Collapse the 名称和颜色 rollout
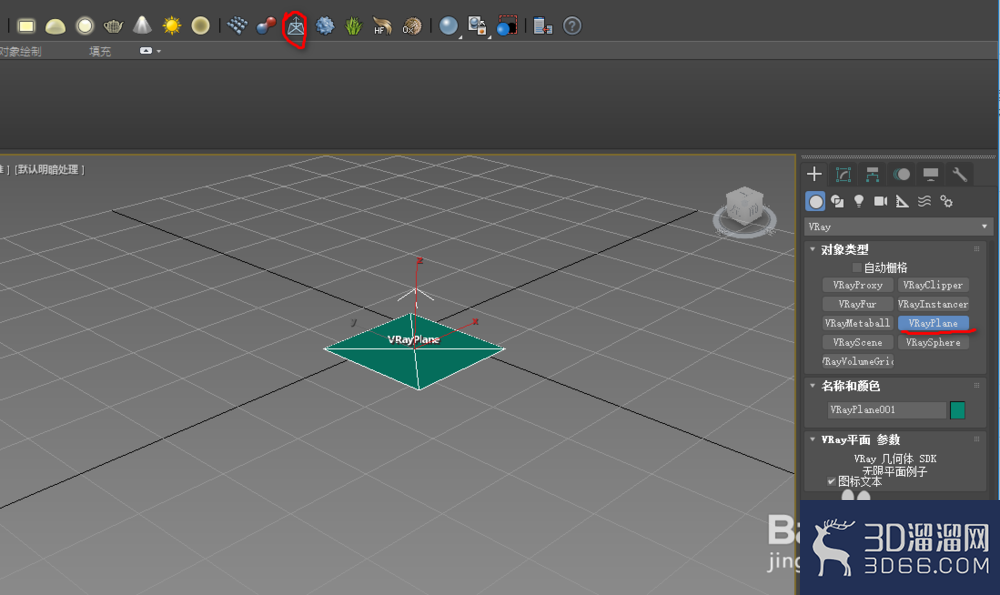The image size is (1000, 595). click(x=813, y=385)
